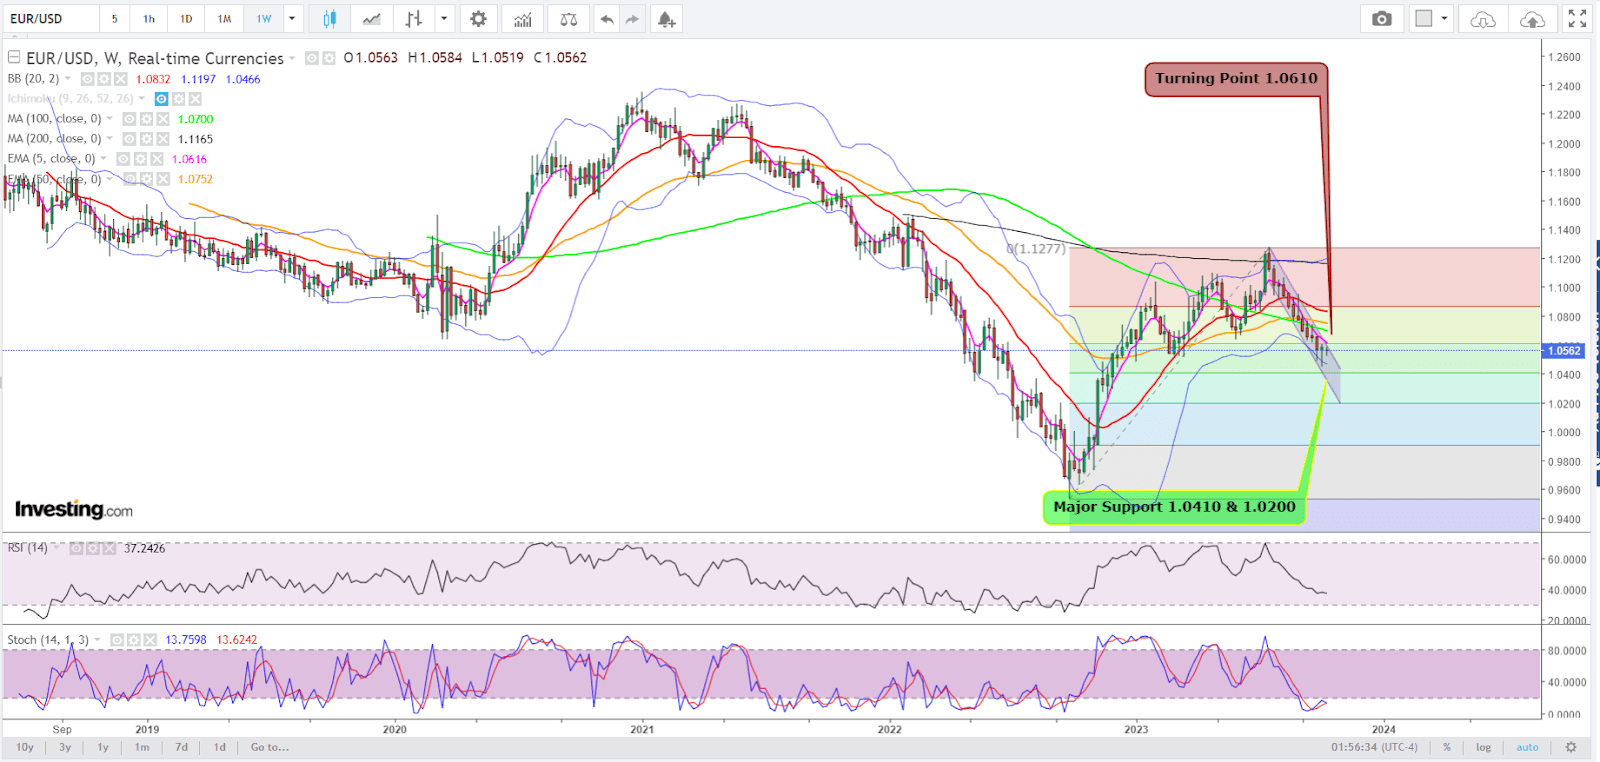Select the 1W interval
Viewport: 1600px width, 762px height.
264,19
